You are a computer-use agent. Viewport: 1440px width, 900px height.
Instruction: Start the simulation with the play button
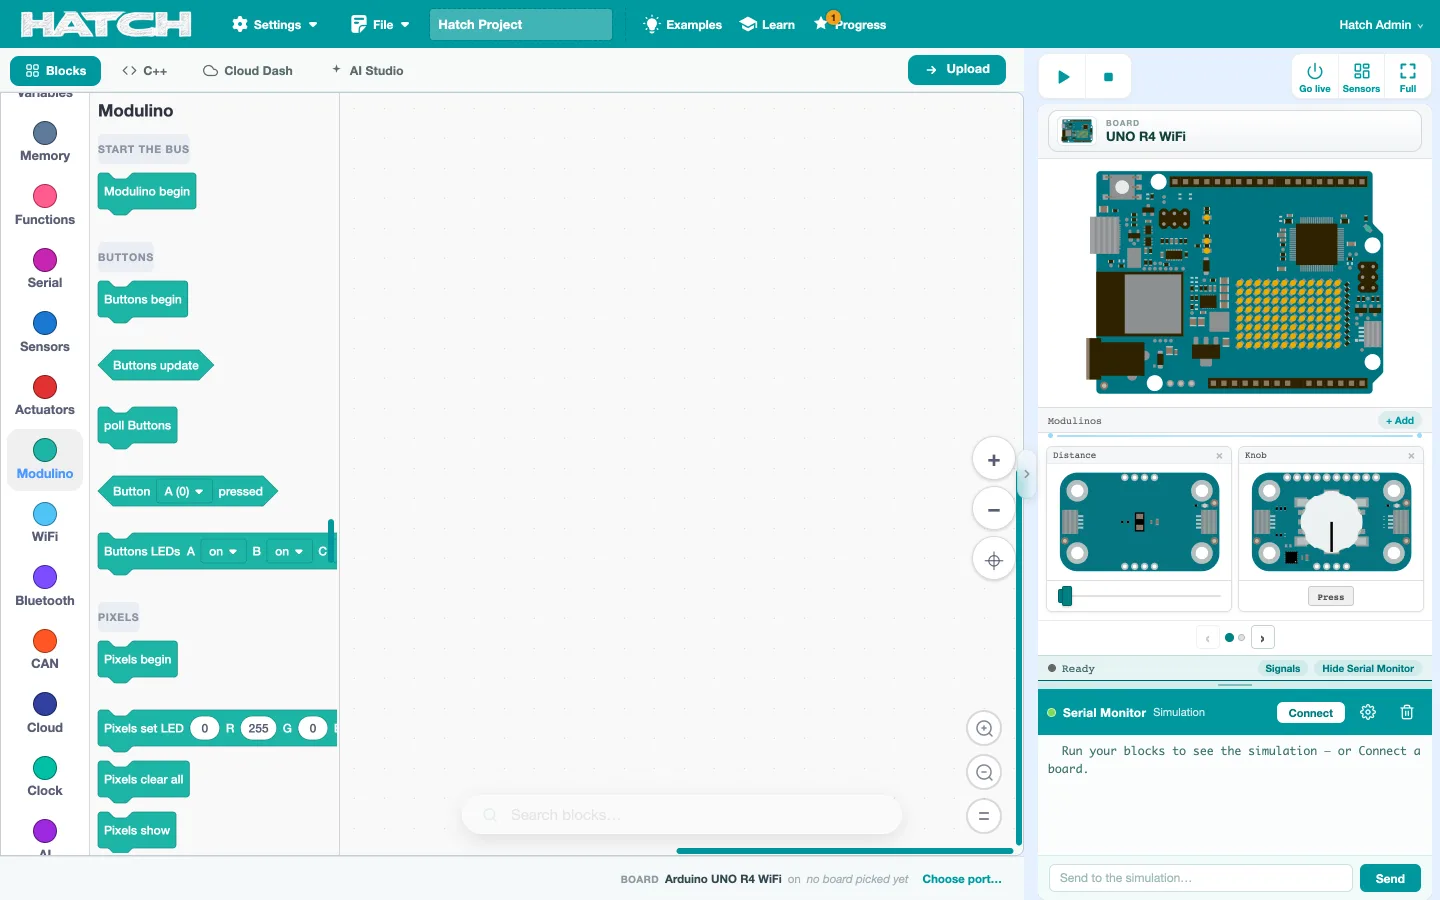click(x=1064, y=77)
